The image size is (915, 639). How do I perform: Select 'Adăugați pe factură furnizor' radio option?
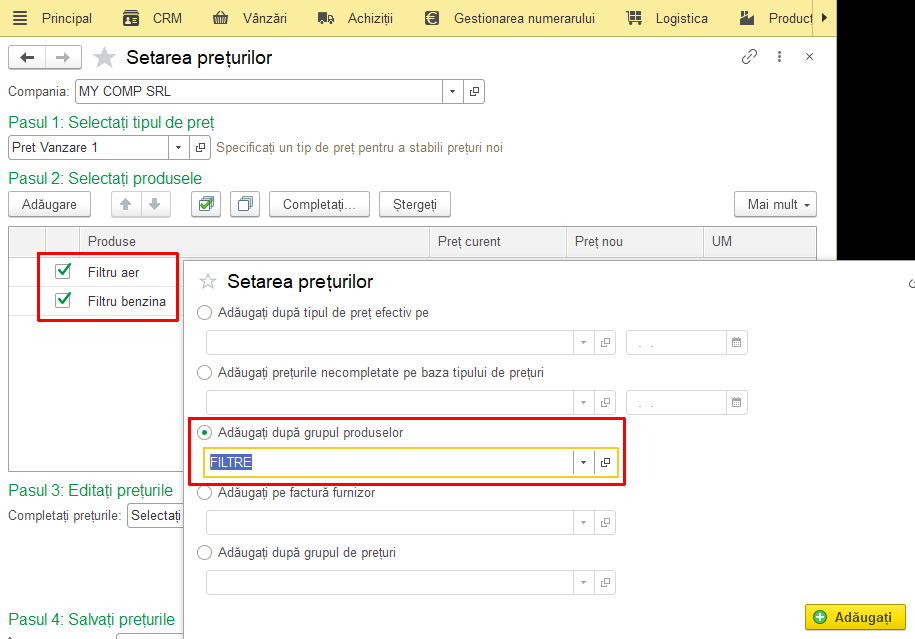click(204, 493)
